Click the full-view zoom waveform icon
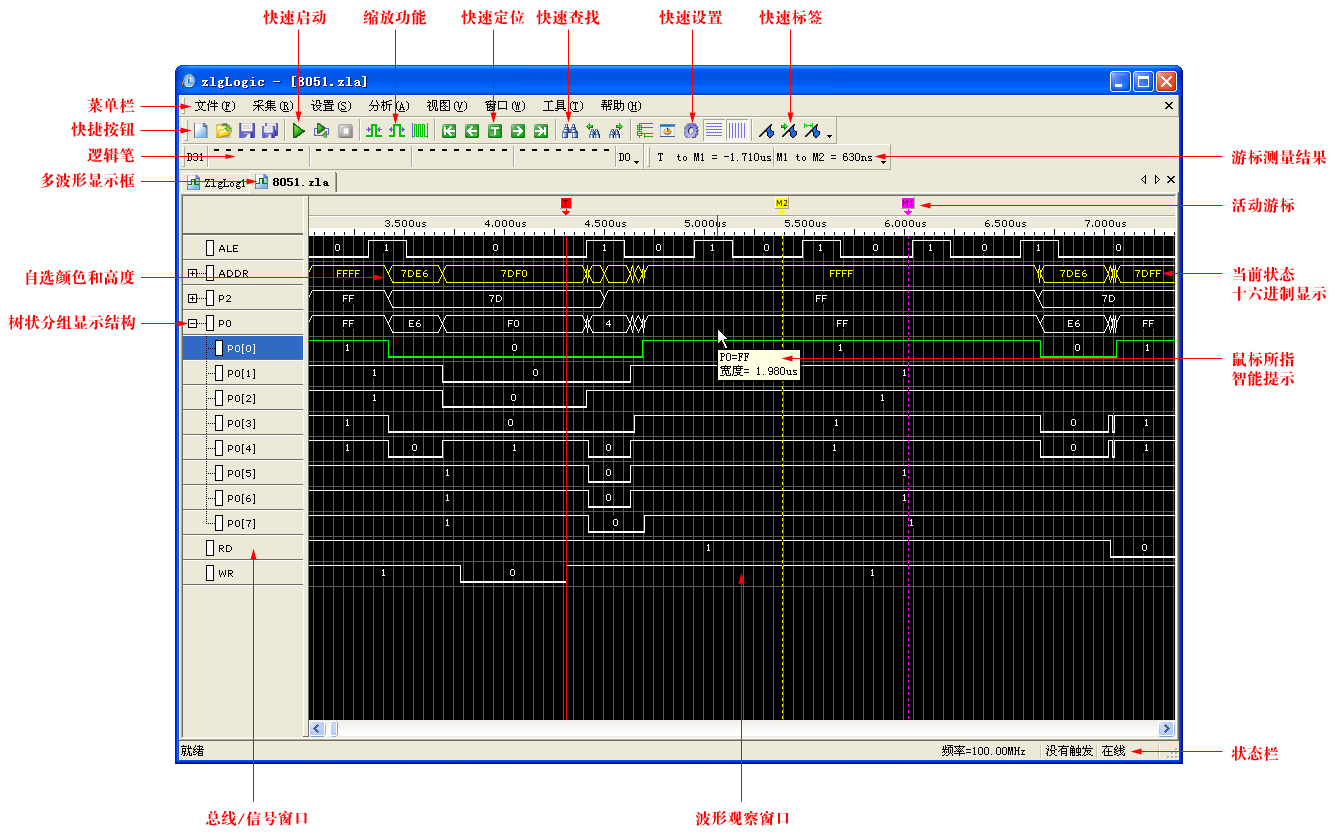This screenshot has height=836, width=1342. [420, 130]
